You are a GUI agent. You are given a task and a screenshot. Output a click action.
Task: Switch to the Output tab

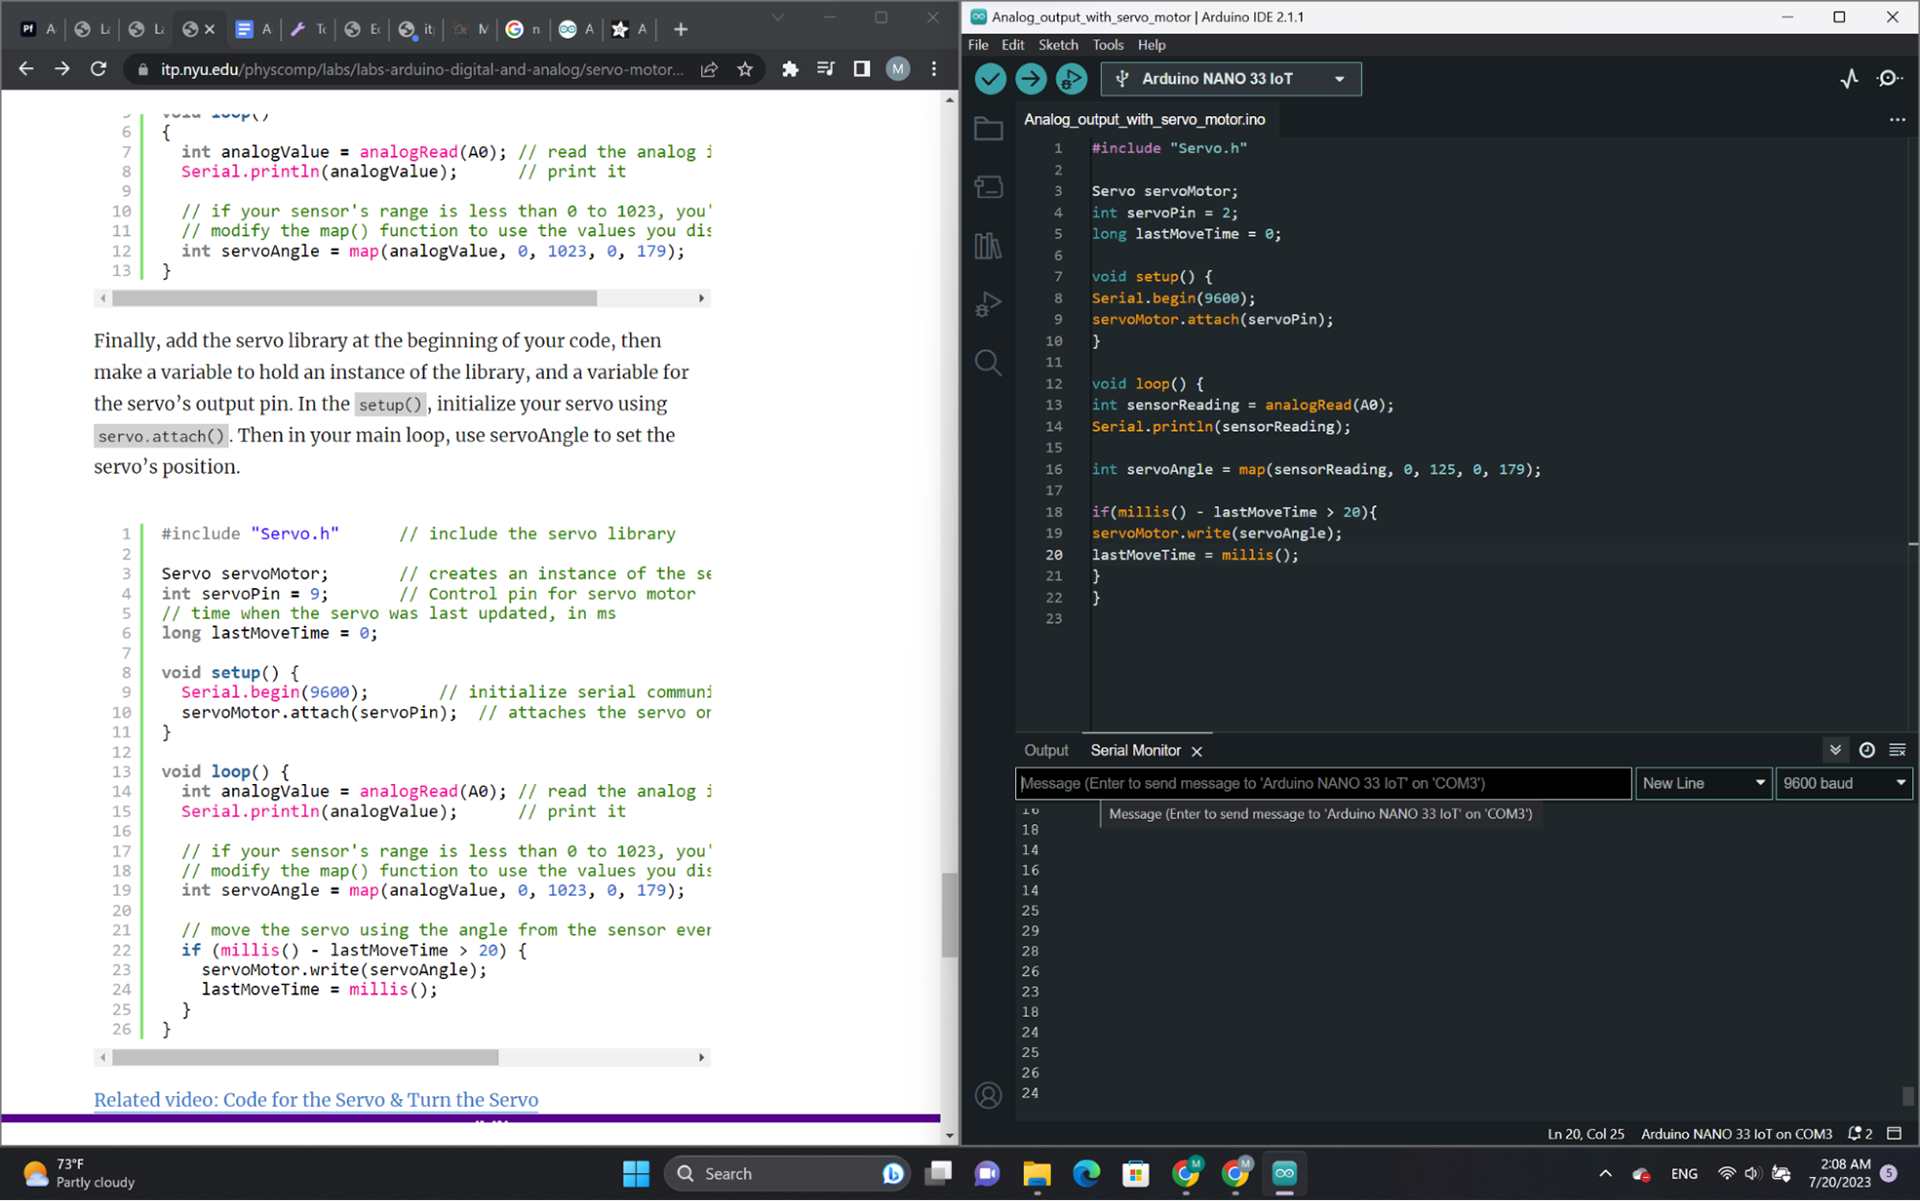[1046, 751]
